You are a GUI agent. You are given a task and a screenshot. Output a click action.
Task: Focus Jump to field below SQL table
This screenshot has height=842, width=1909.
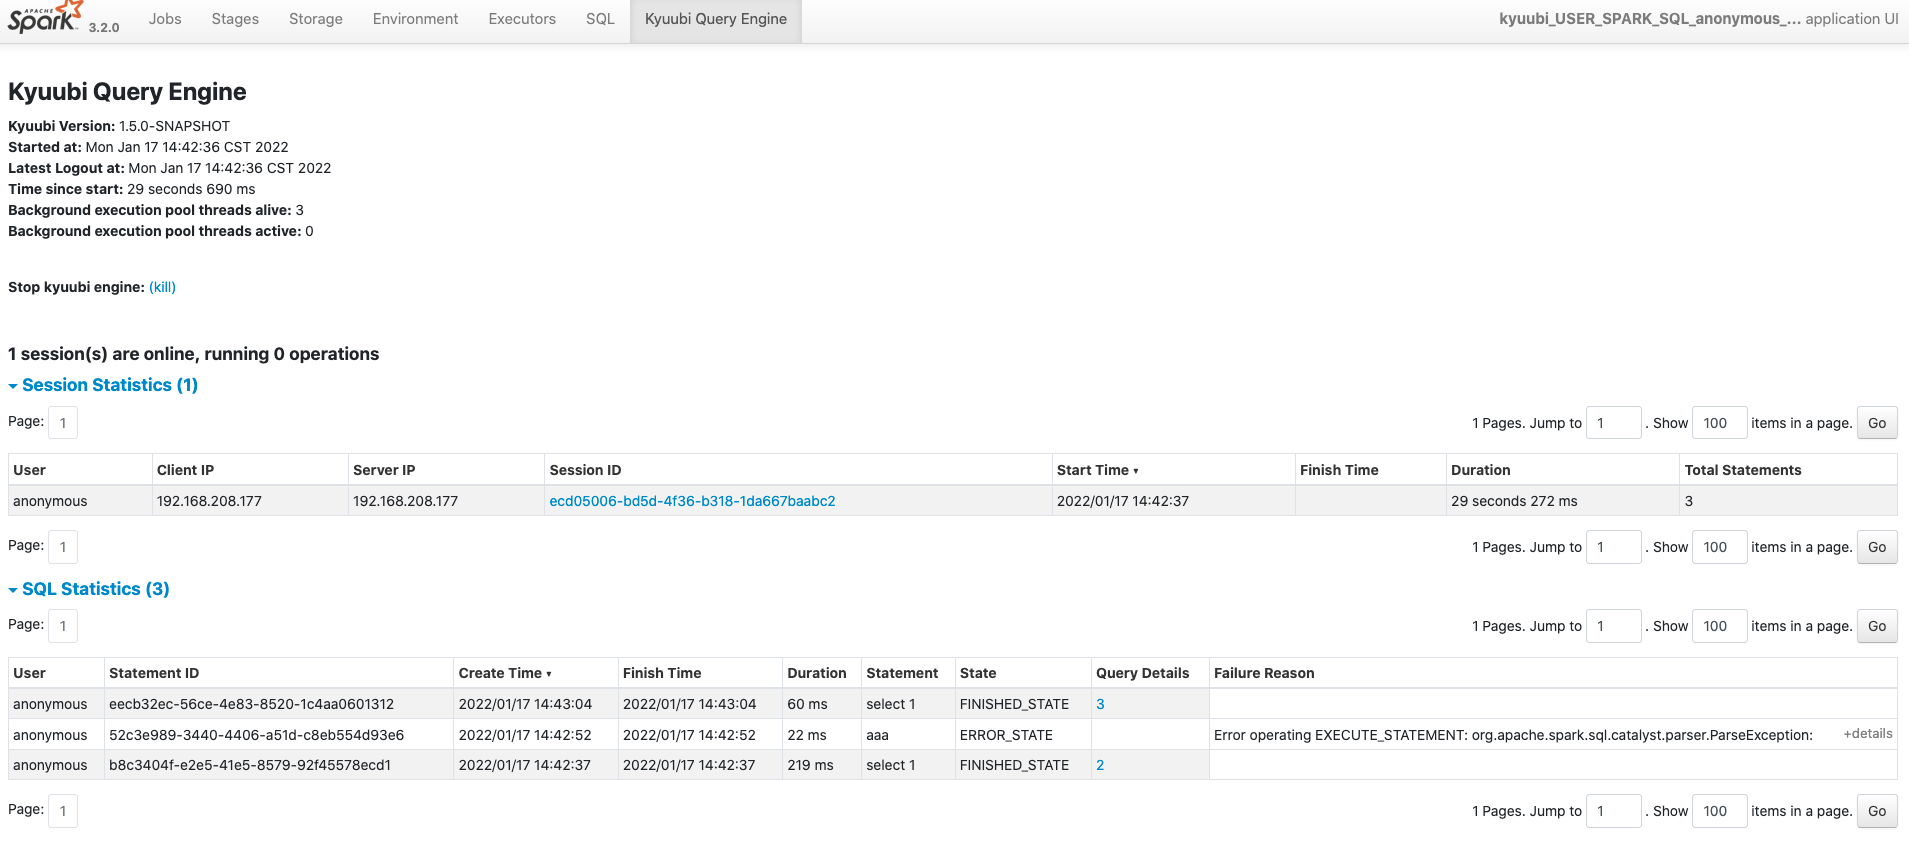(x=1613, y=811)
